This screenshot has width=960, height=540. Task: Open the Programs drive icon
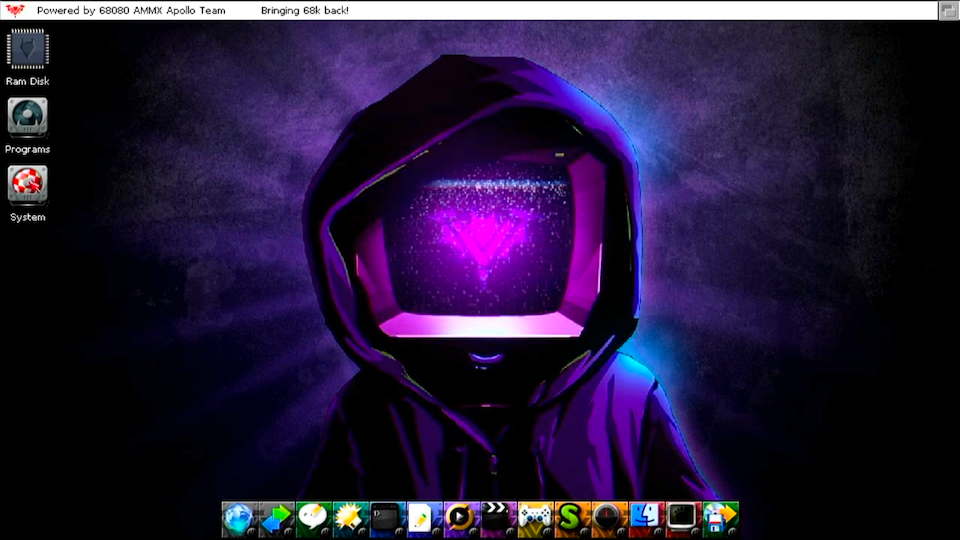pyautogui.click(x=28, y=116)
